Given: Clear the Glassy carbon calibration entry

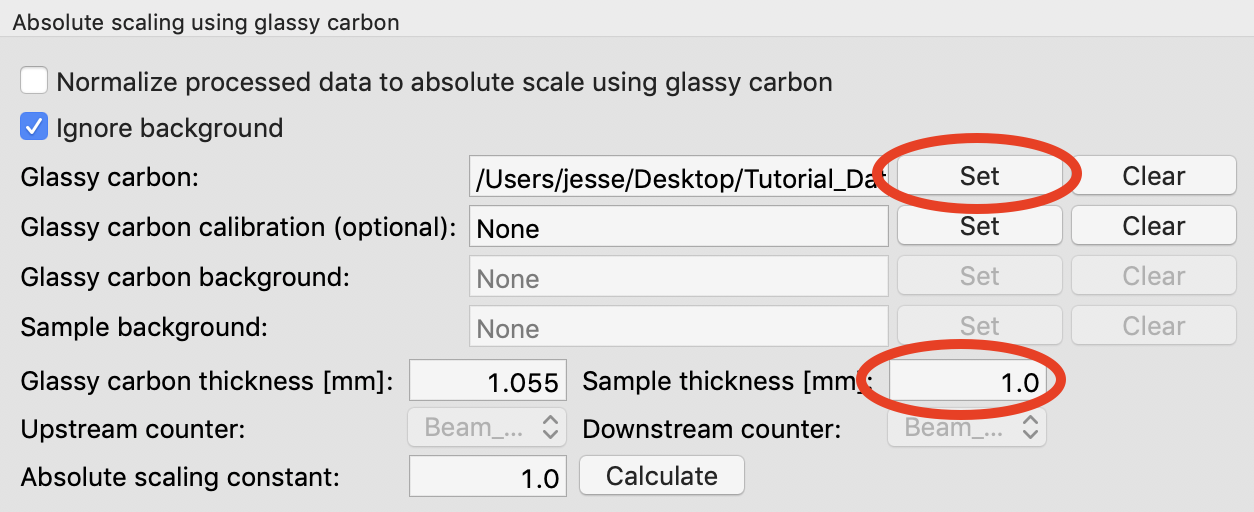Looking at the screenshot, I should (1153, 226).
